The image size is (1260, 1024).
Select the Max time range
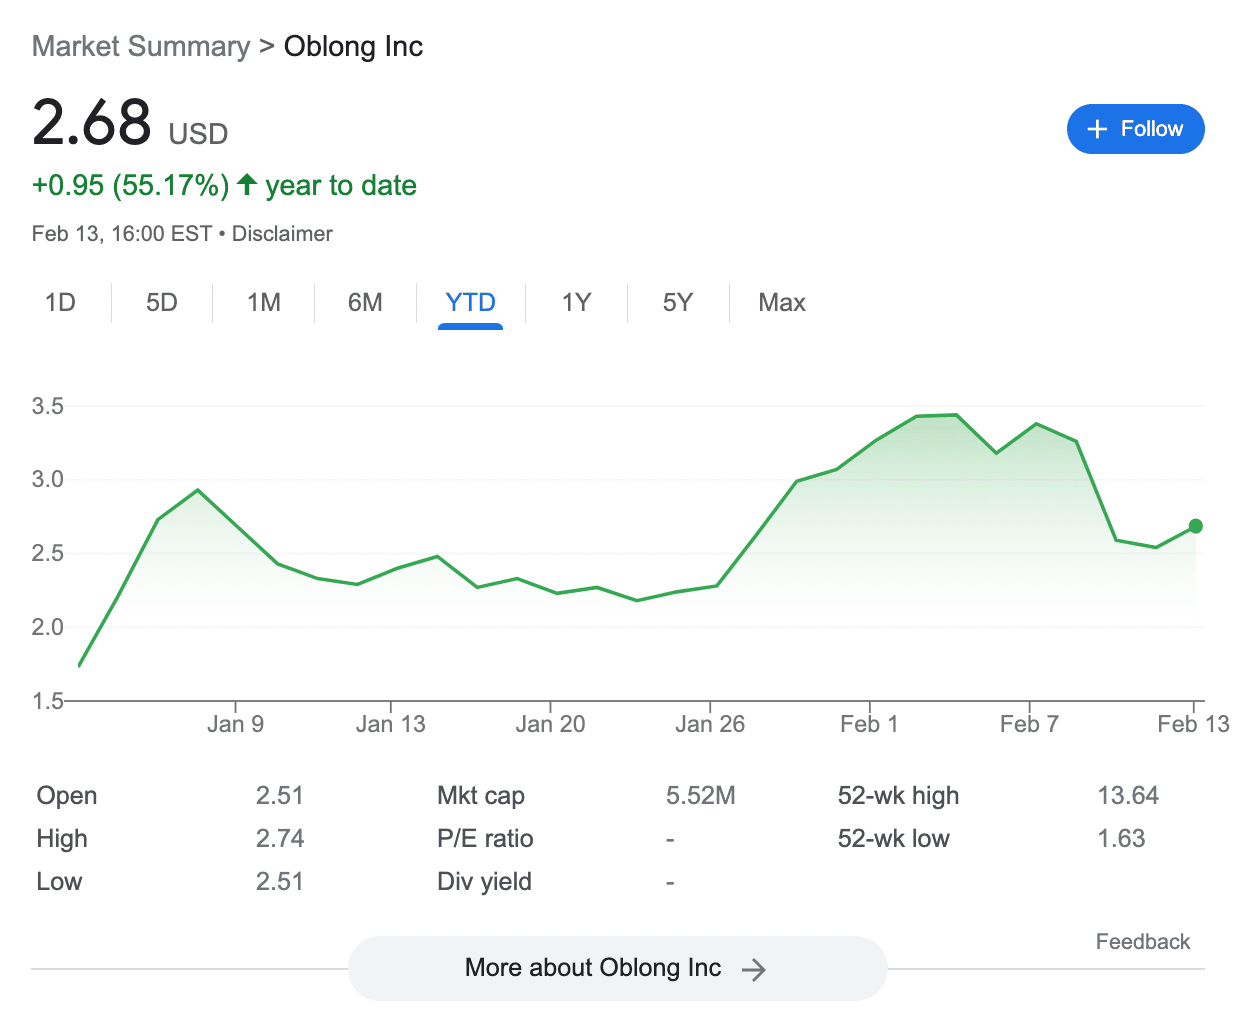(x=782, y=303)
